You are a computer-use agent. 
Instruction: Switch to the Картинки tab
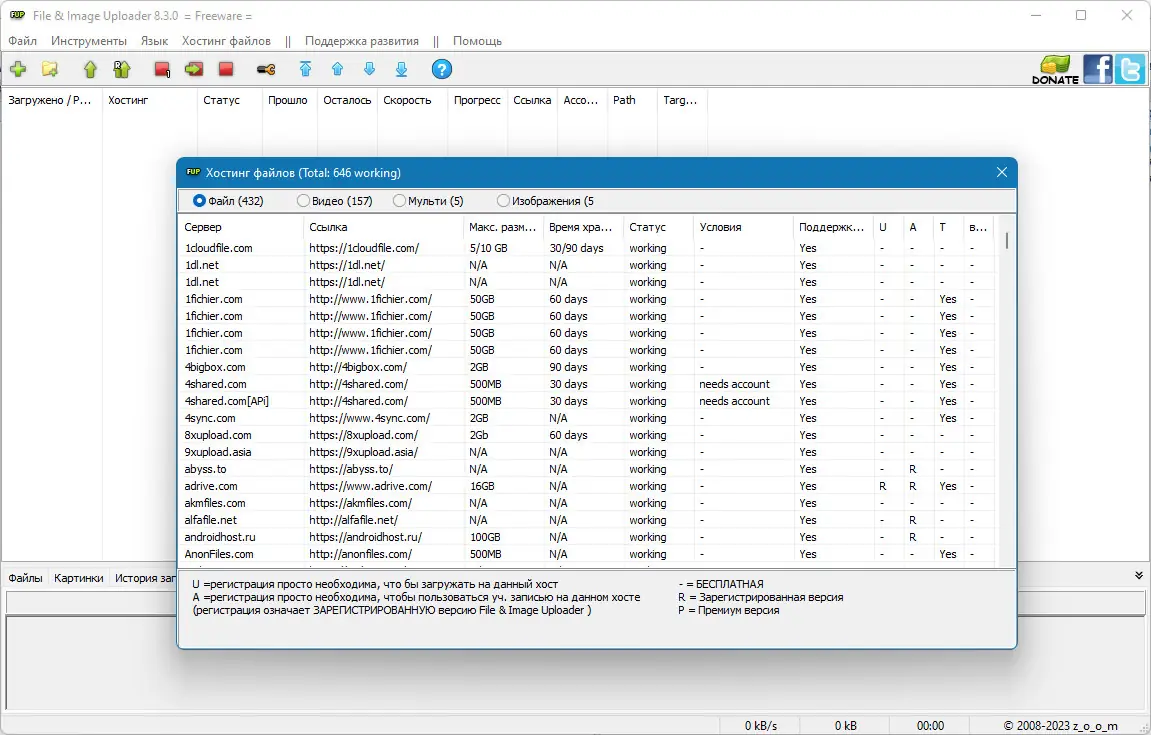click(79, 578)
